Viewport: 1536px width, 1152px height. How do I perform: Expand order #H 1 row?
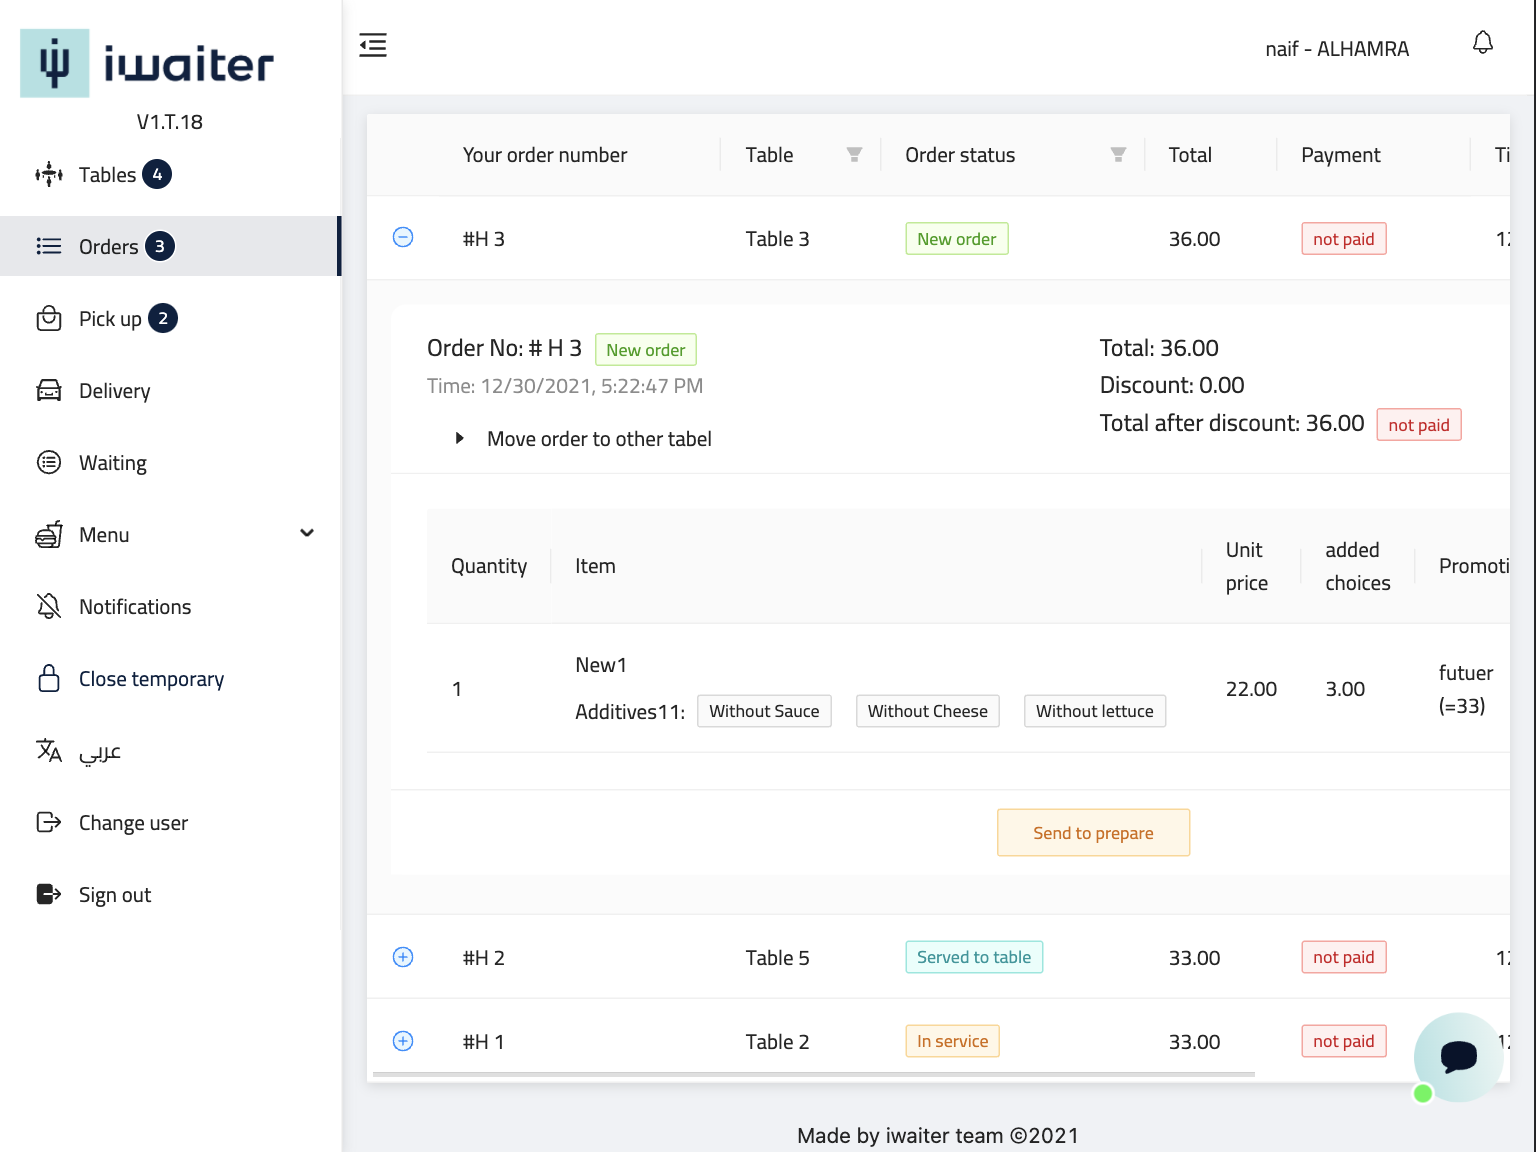coord(403,1041)
